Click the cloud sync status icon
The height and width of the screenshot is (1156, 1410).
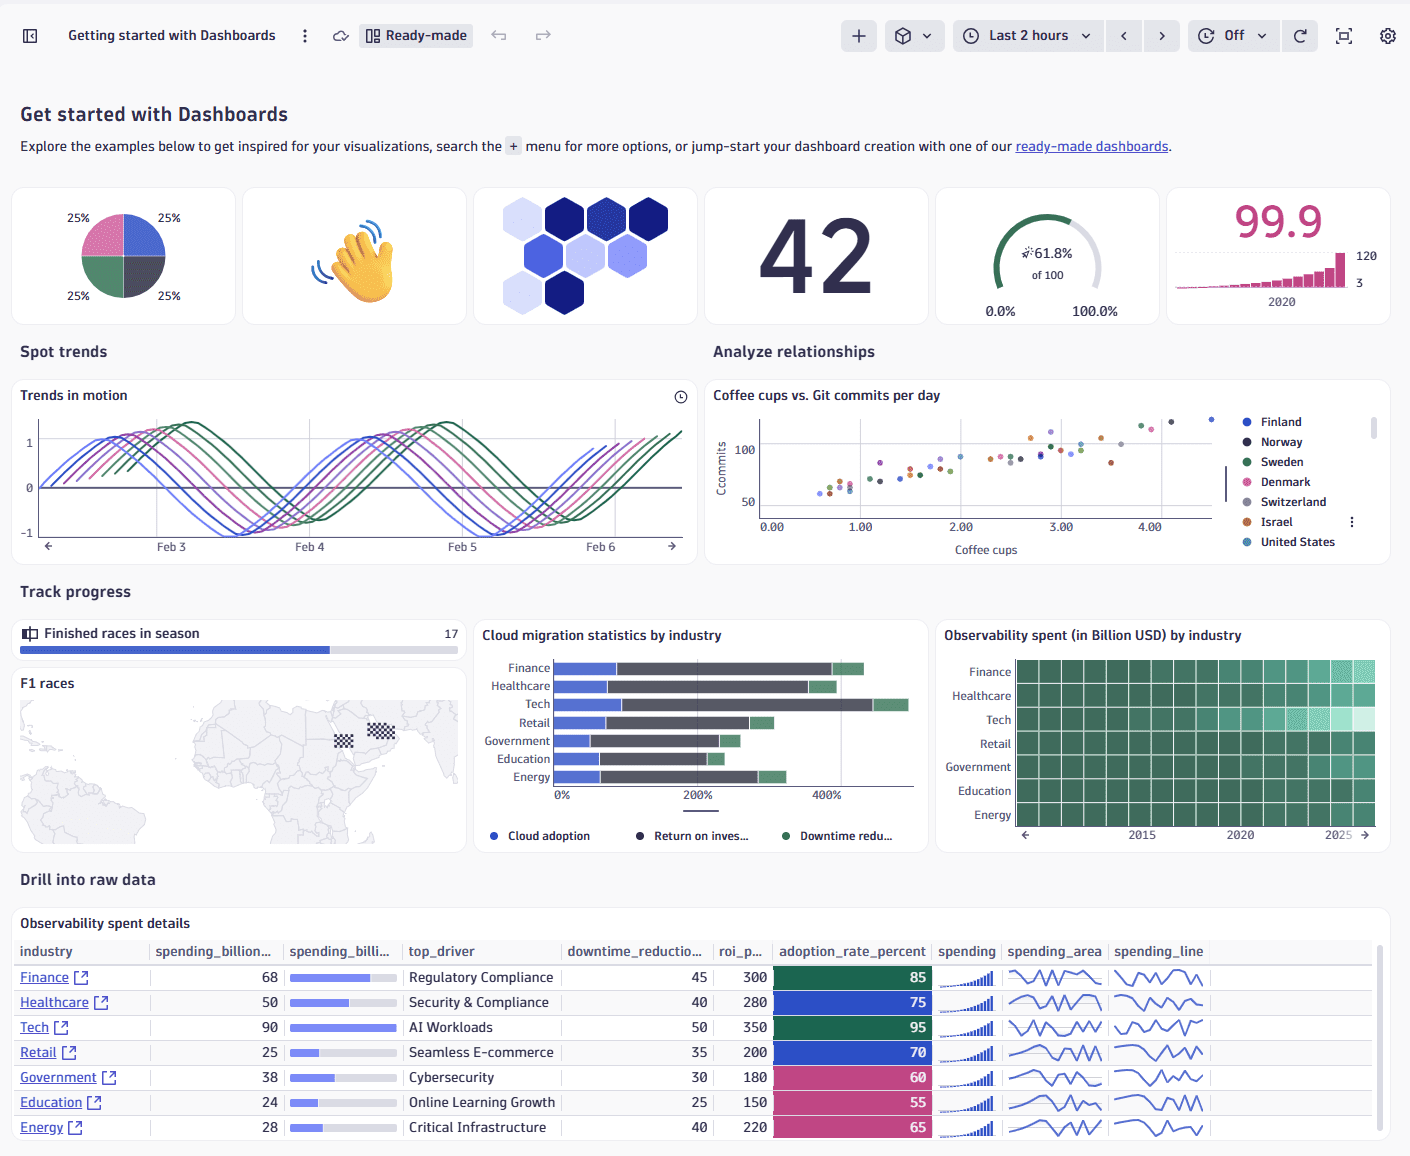coord(341,36)
